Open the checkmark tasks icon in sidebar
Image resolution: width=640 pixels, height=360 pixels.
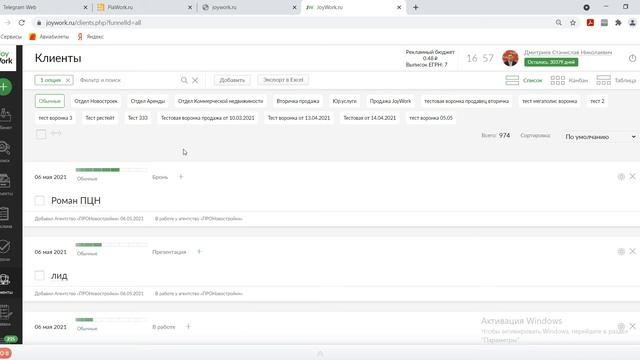click(5, 247)
